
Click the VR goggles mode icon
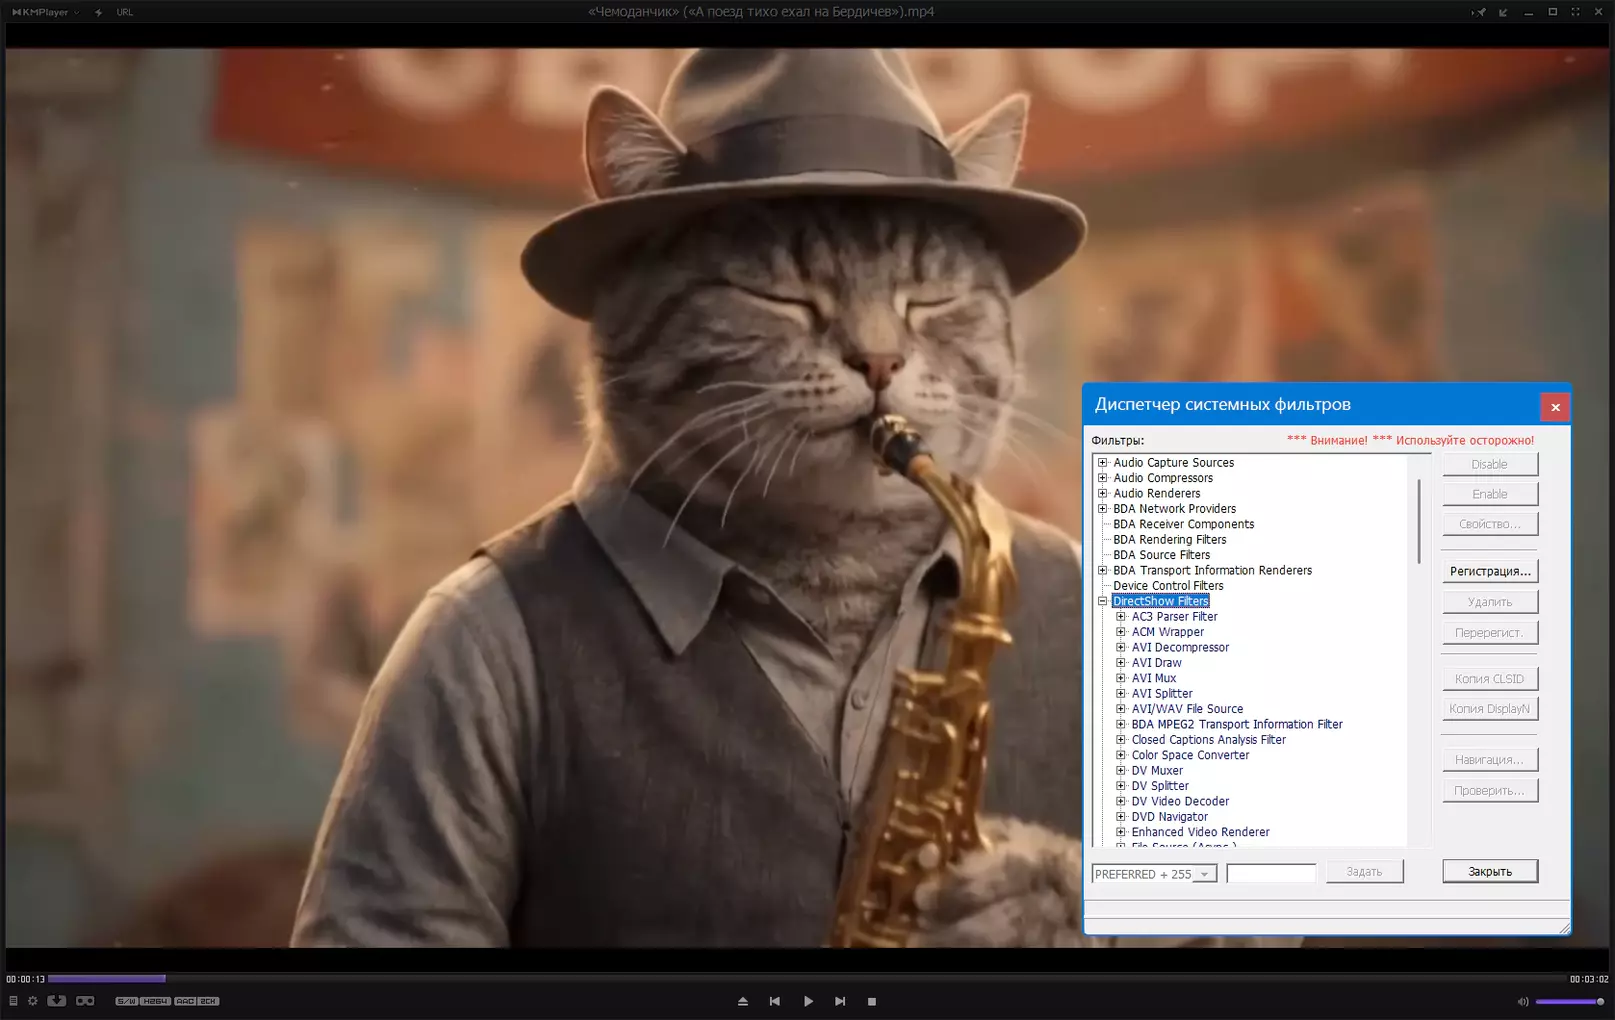point(85,1001)
